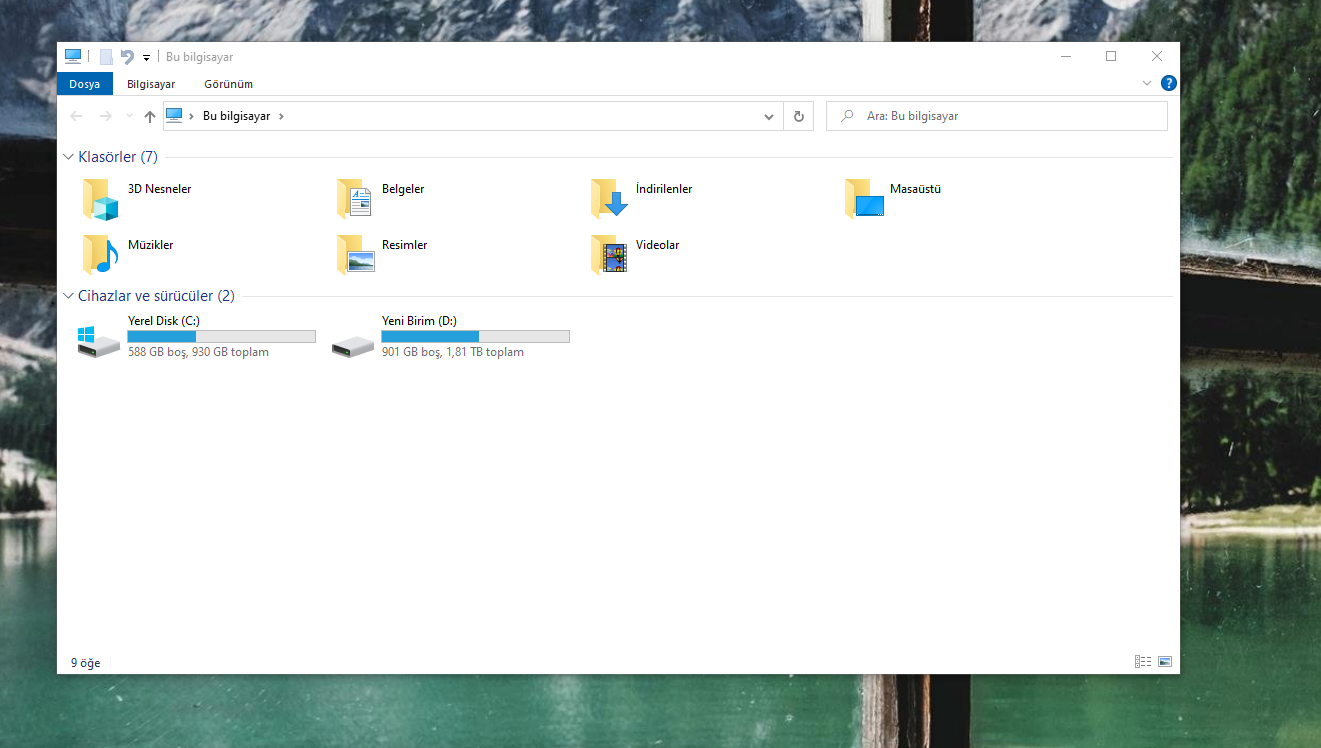This screenshot has height=748, width=1321.
Task: Go up one level with up arrow
Action: (150, 116)
